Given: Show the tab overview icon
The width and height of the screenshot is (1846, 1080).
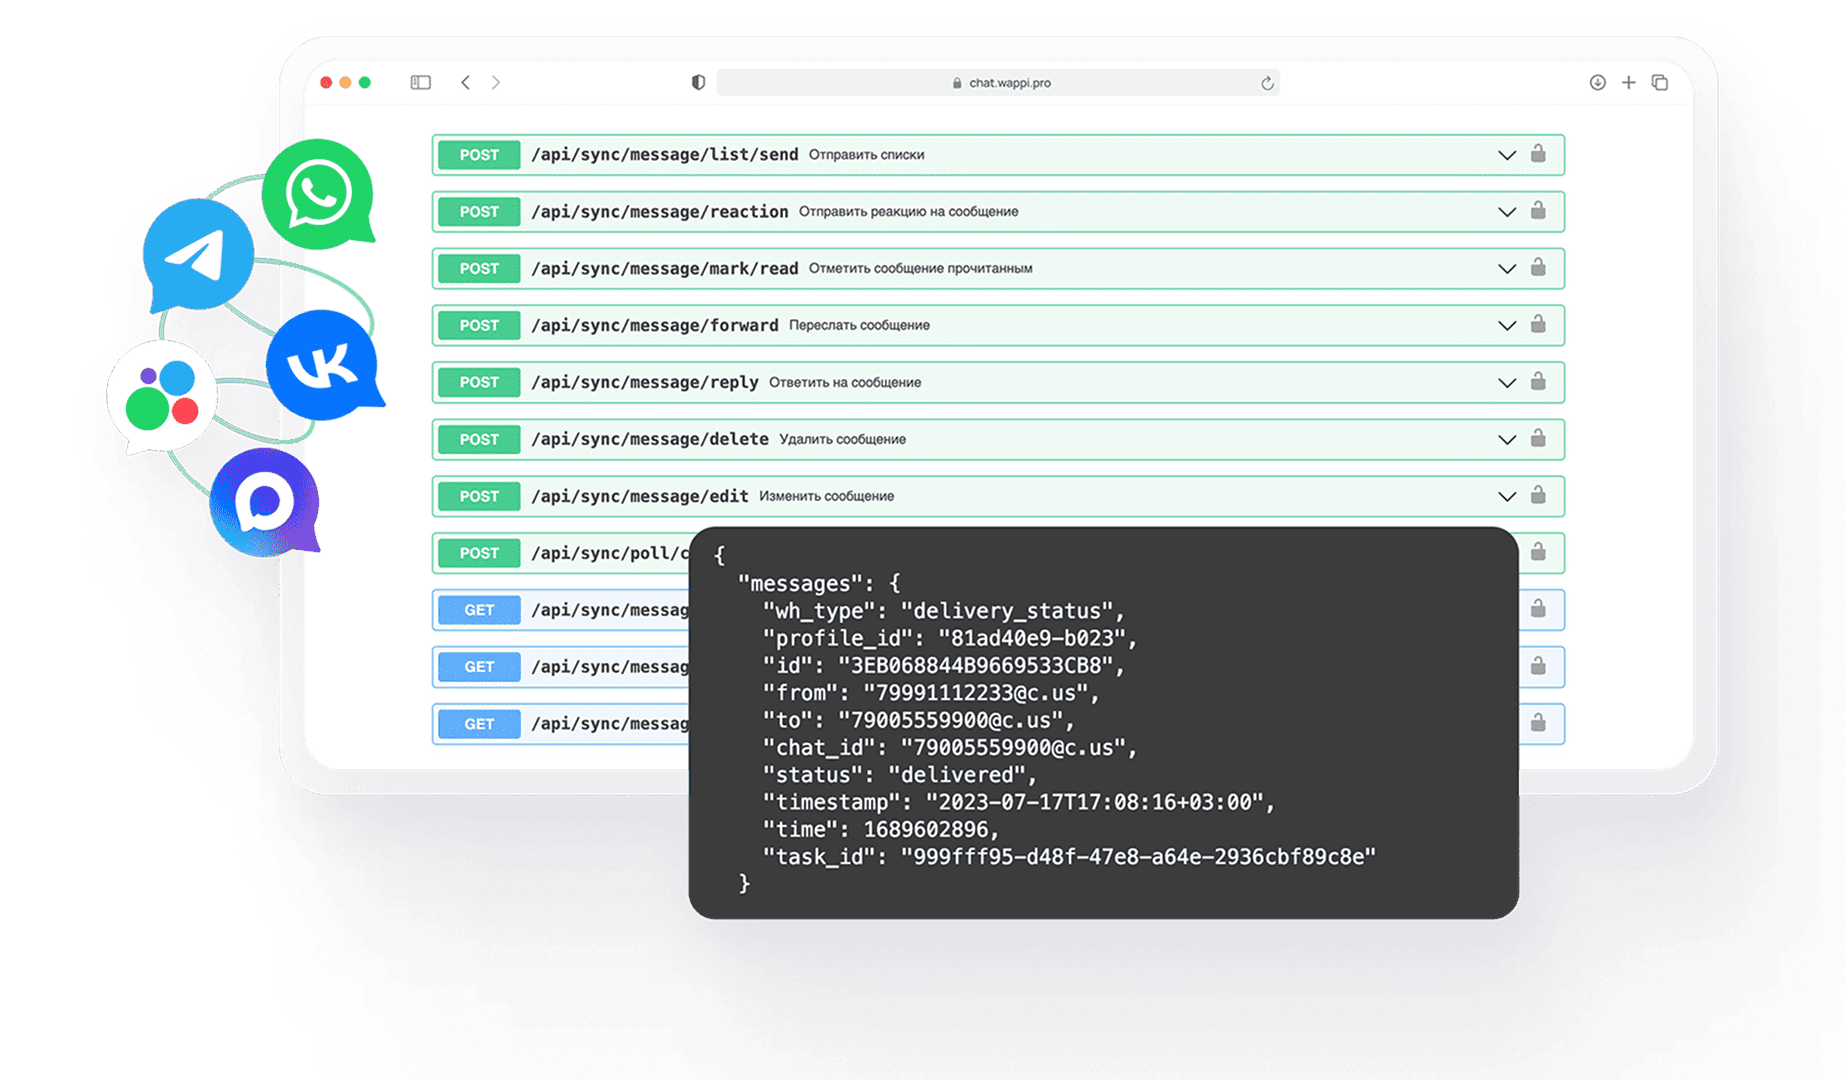Looking at the screenshot, I should pos(1660,83).
